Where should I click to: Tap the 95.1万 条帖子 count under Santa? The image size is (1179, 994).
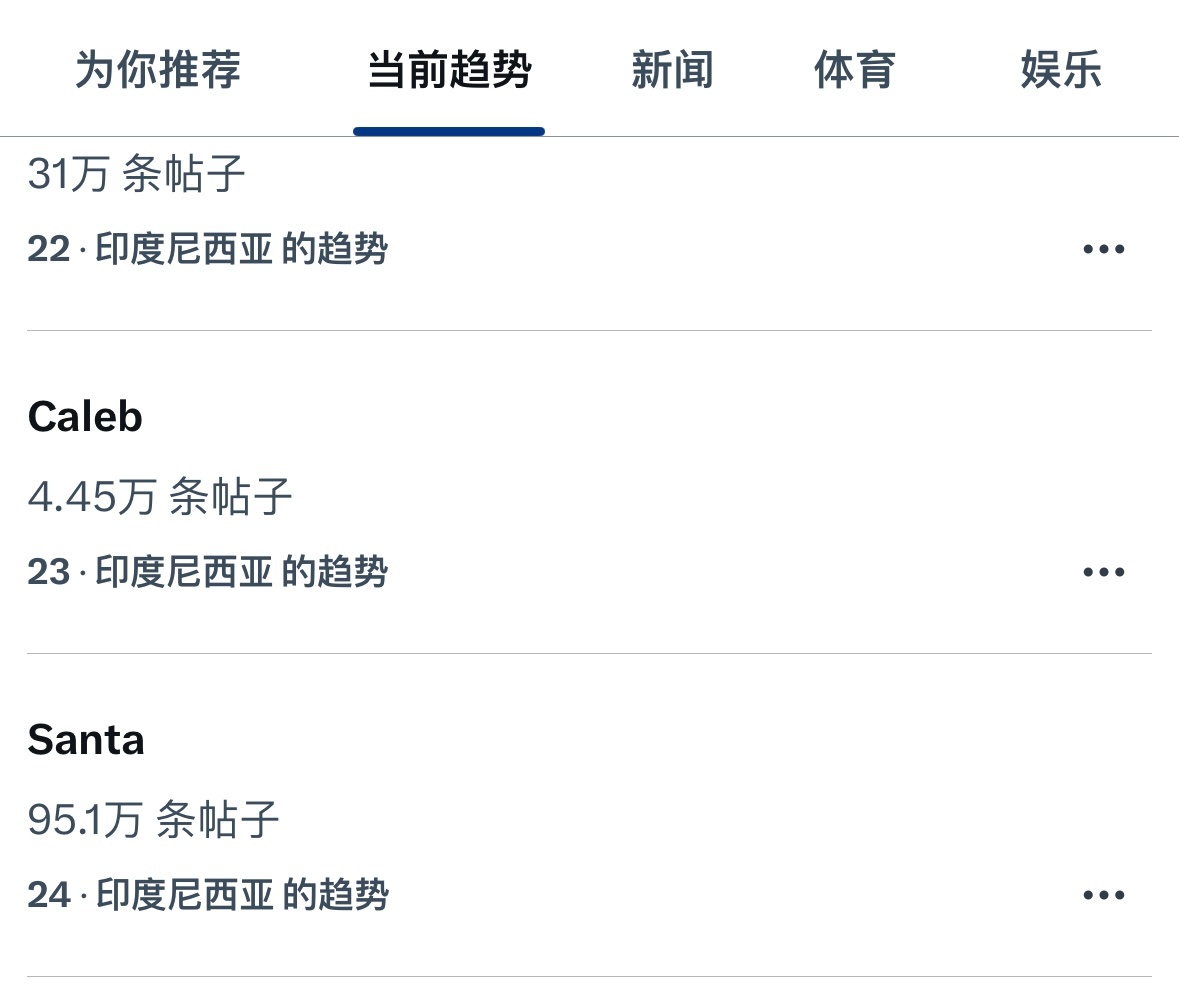[153, 820]
